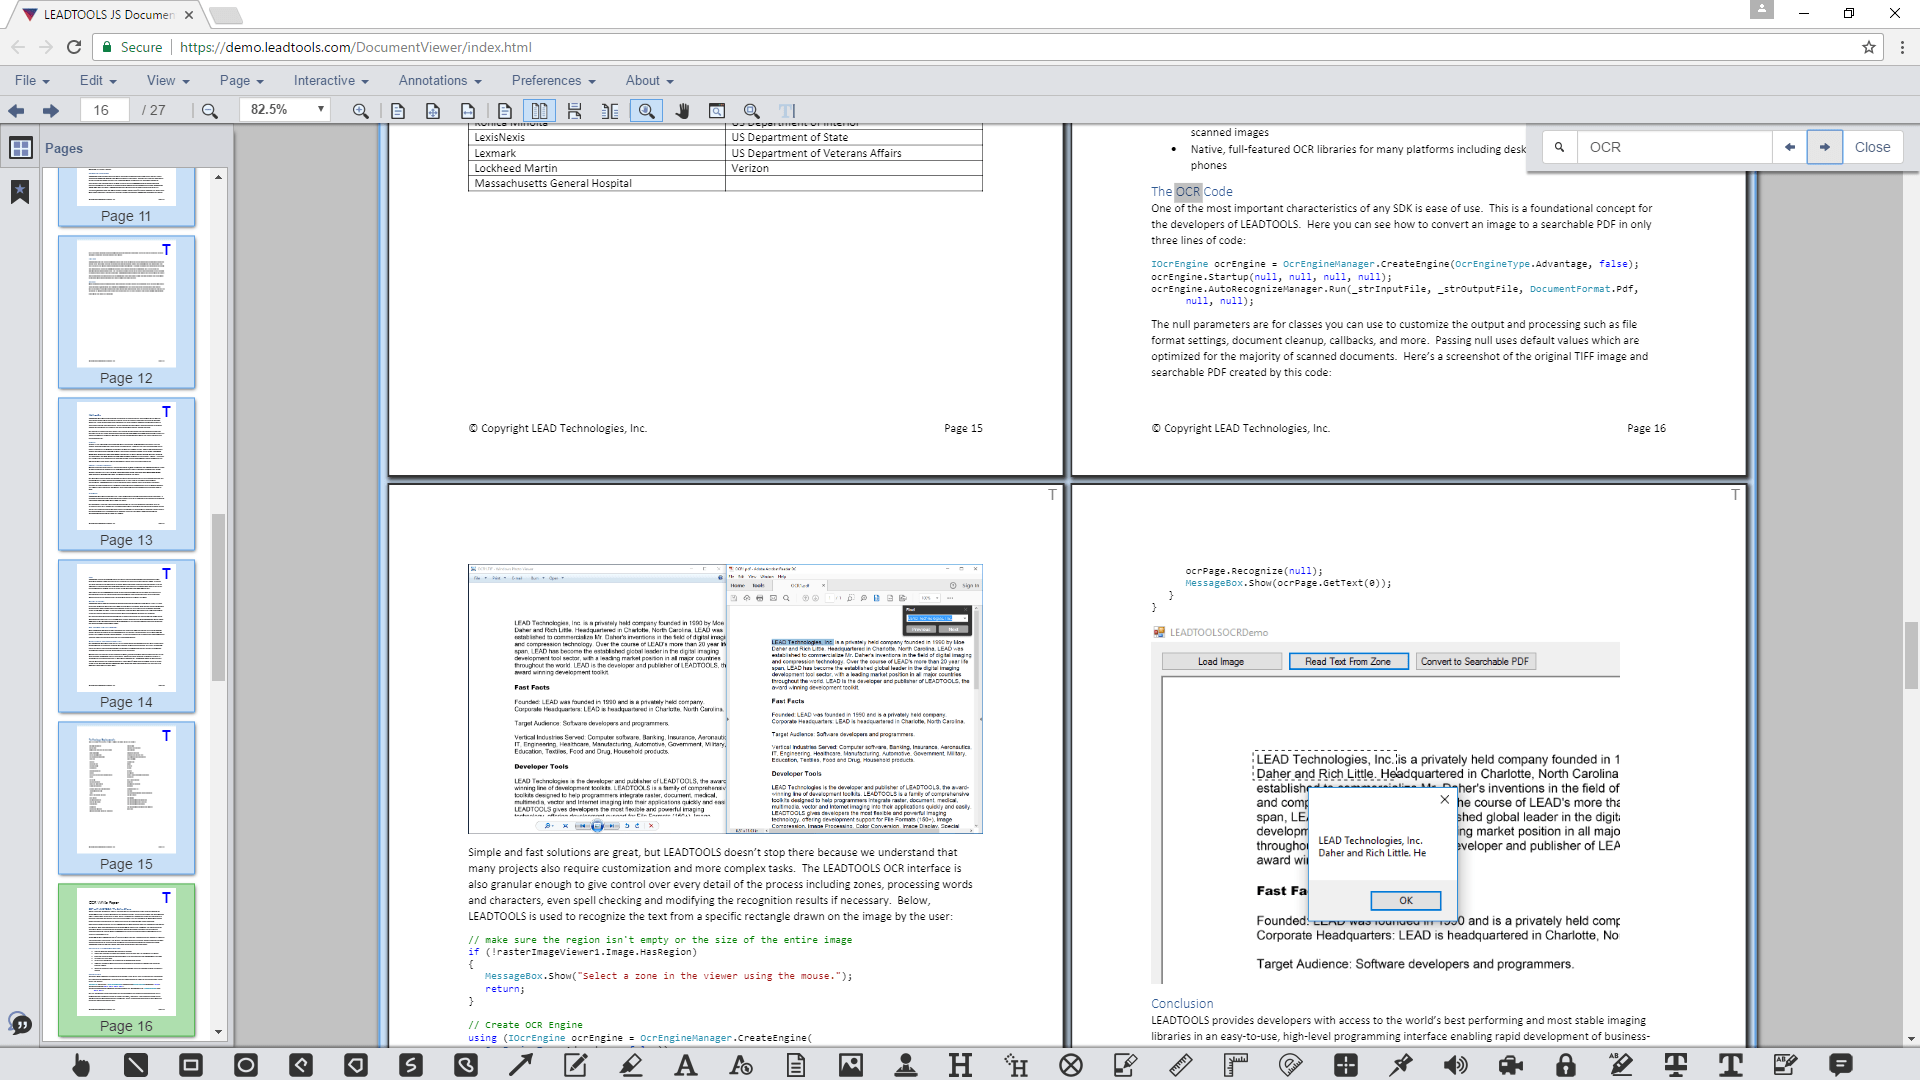Expand the Preferences menu

pos(553,81)
